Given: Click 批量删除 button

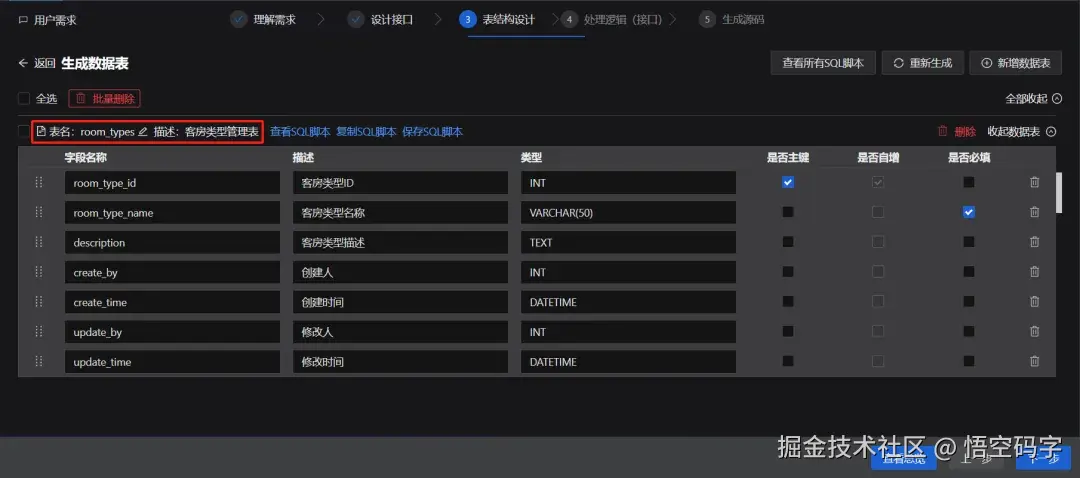Looking at the screenshot, I should (105, 98).
